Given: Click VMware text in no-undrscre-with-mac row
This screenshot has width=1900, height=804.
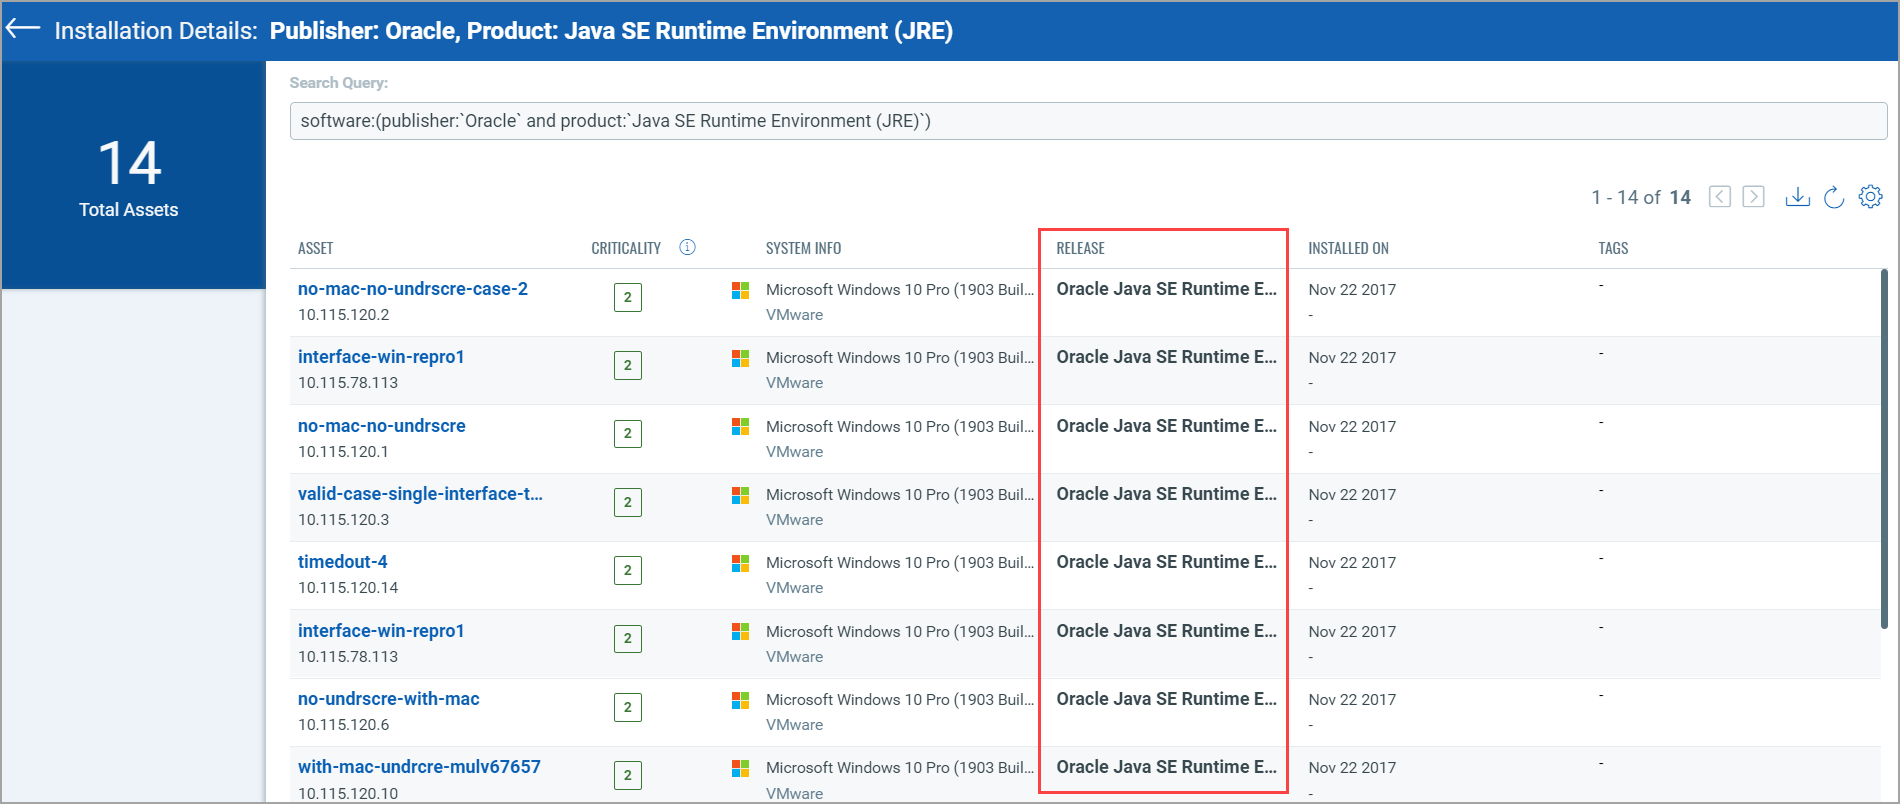Looking at the screenshot, I should 795,725.
